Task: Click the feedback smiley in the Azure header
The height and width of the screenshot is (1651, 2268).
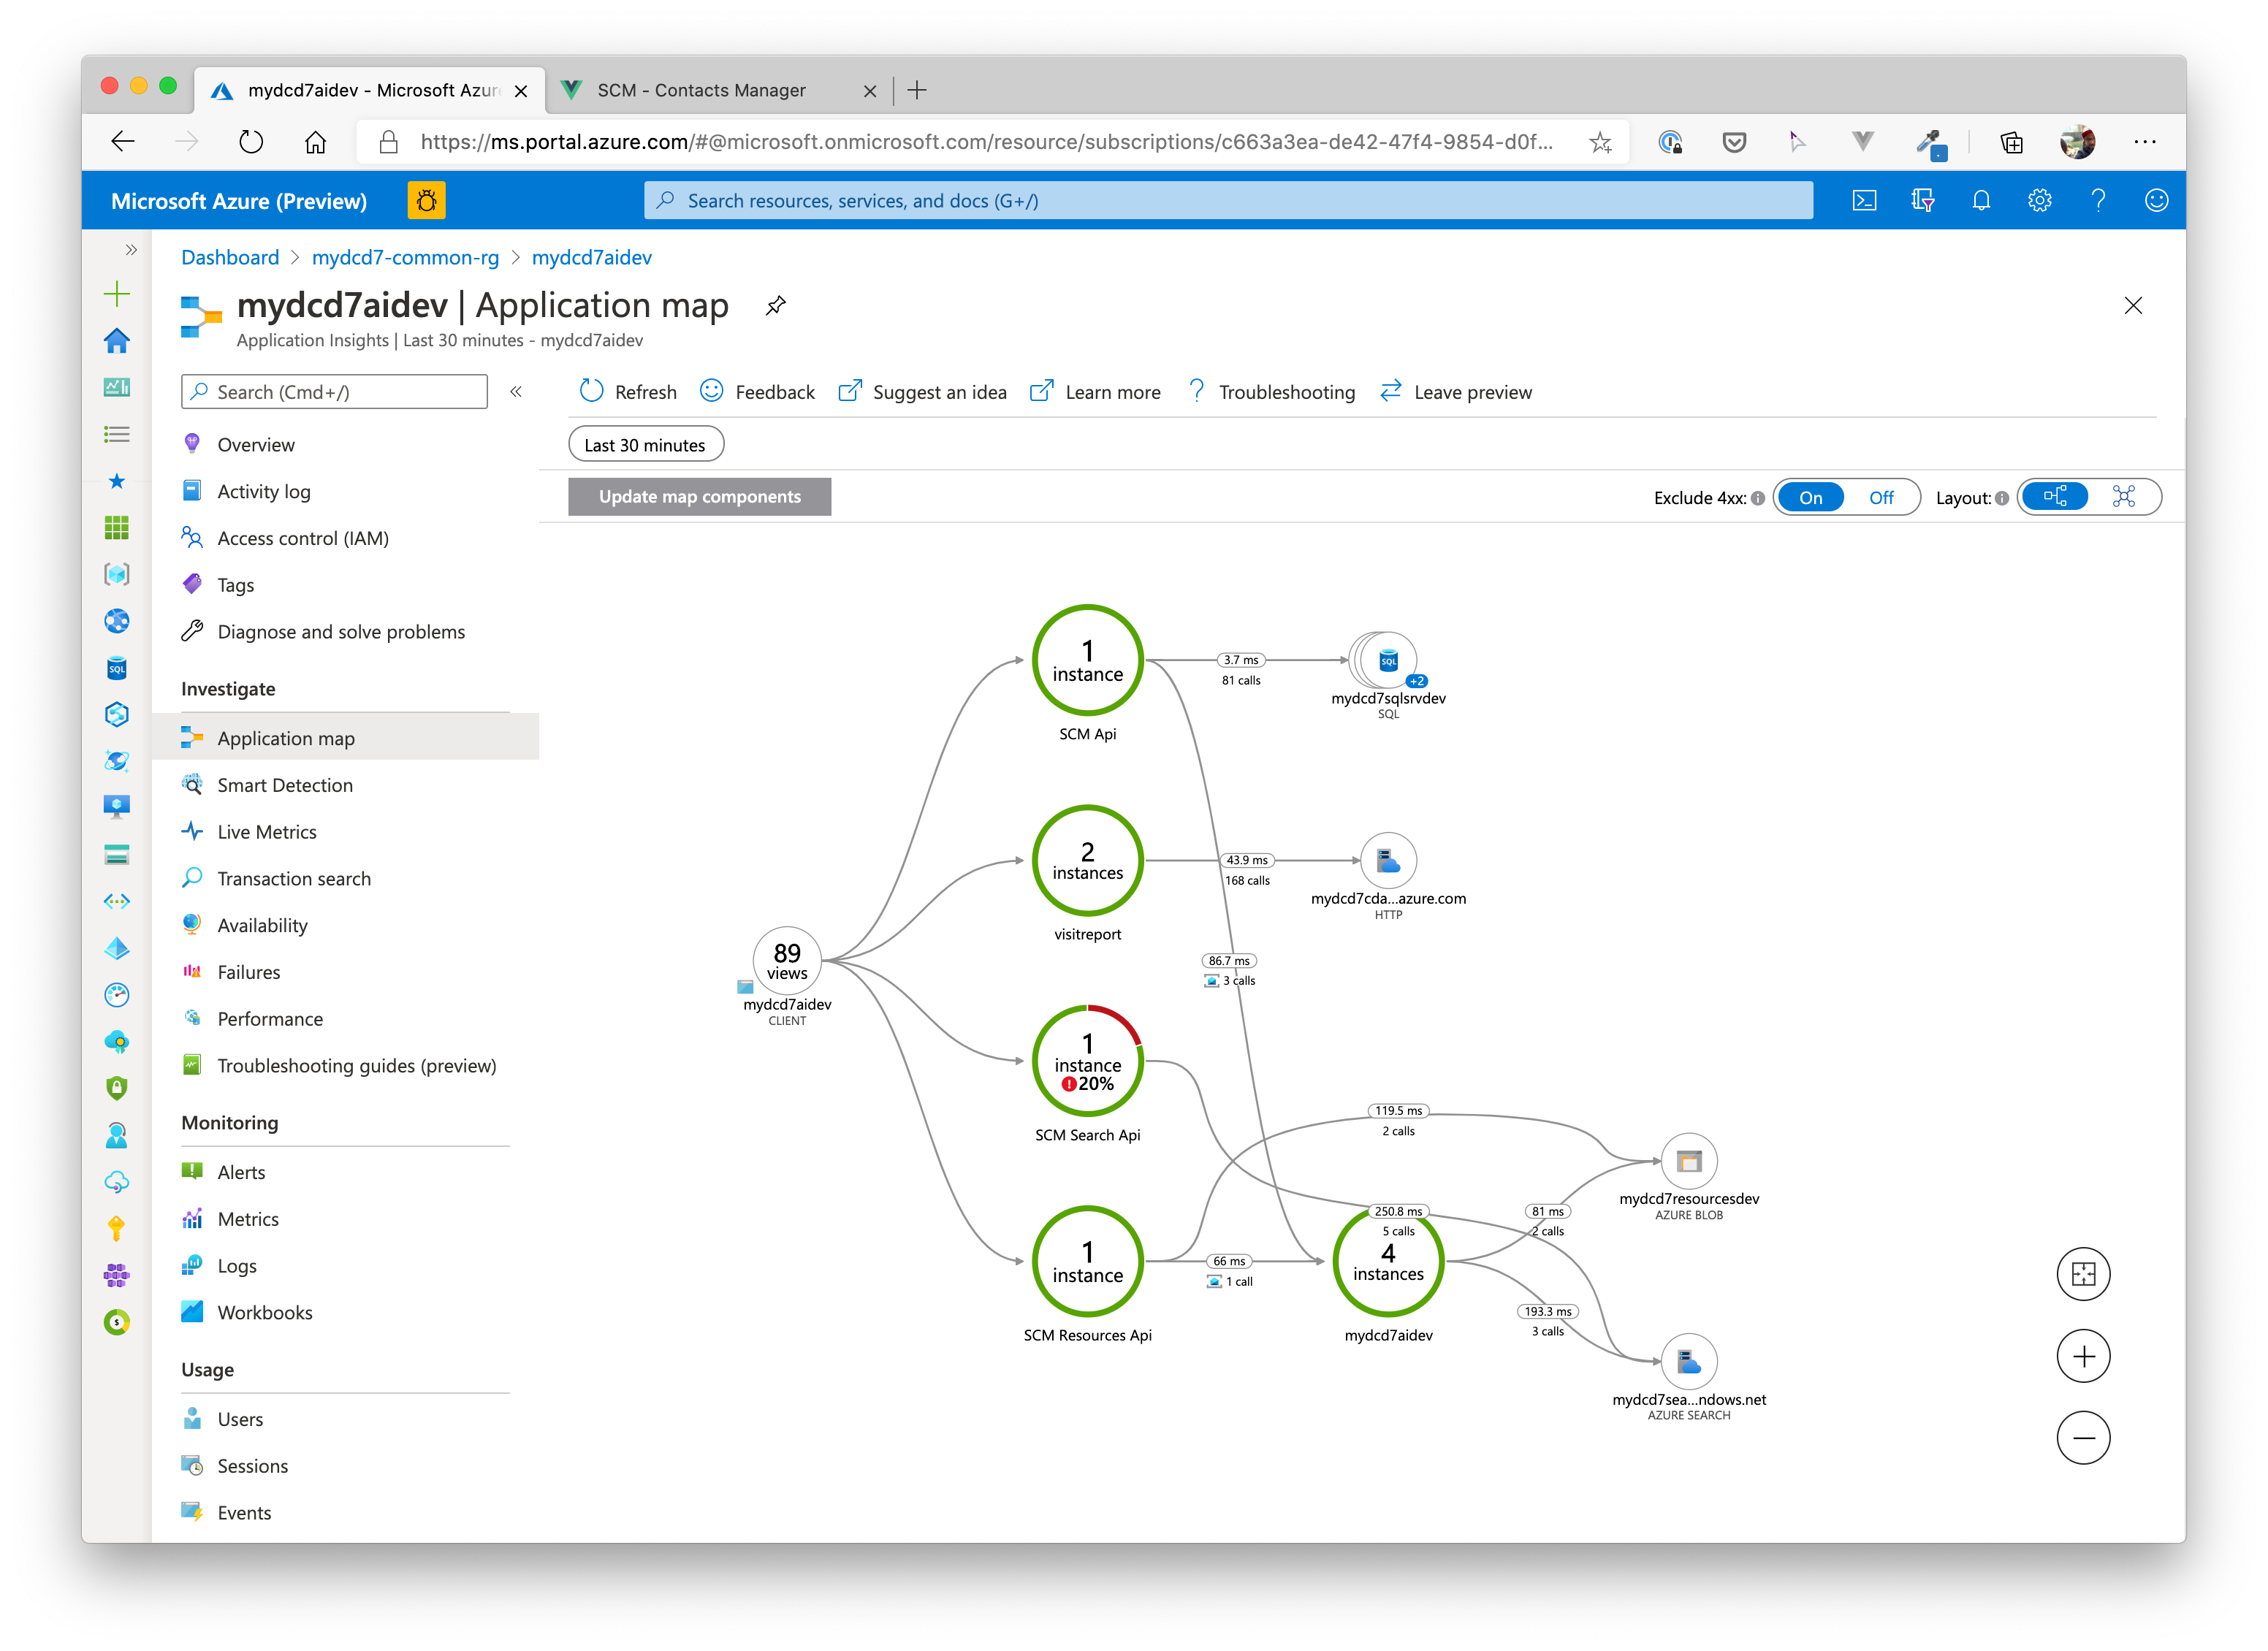Action: [2156, 201]
